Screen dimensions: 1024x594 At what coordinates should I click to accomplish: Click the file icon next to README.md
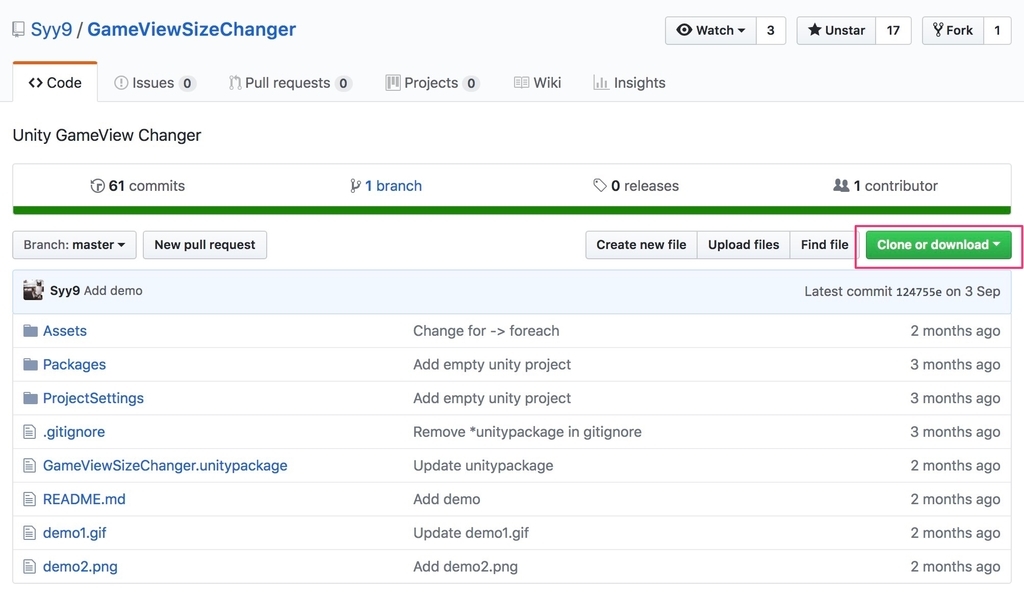(29, 499)
